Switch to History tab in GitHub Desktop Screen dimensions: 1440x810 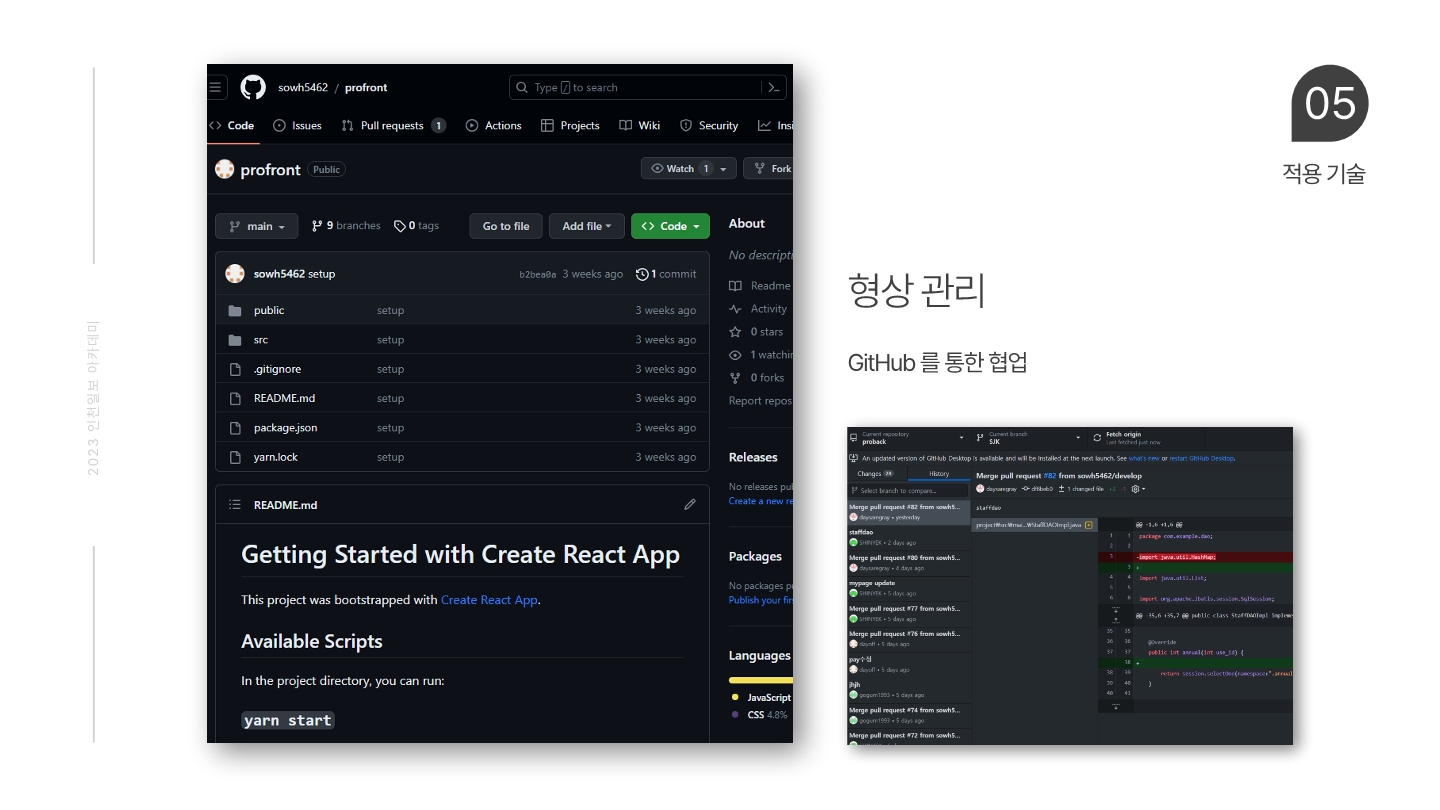(x=939, y=474)
